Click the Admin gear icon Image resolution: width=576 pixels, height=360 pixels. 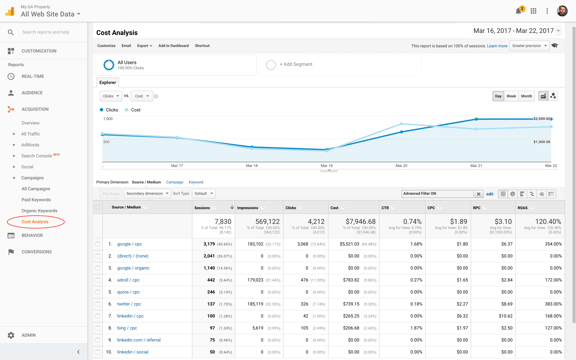coord(11,335)
